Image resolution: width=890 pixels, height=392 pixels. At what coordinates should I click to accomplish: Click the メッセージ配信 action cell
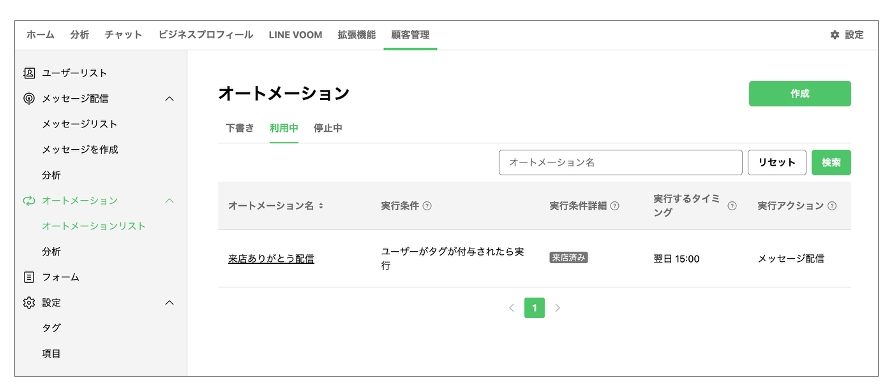click(791, 259)
